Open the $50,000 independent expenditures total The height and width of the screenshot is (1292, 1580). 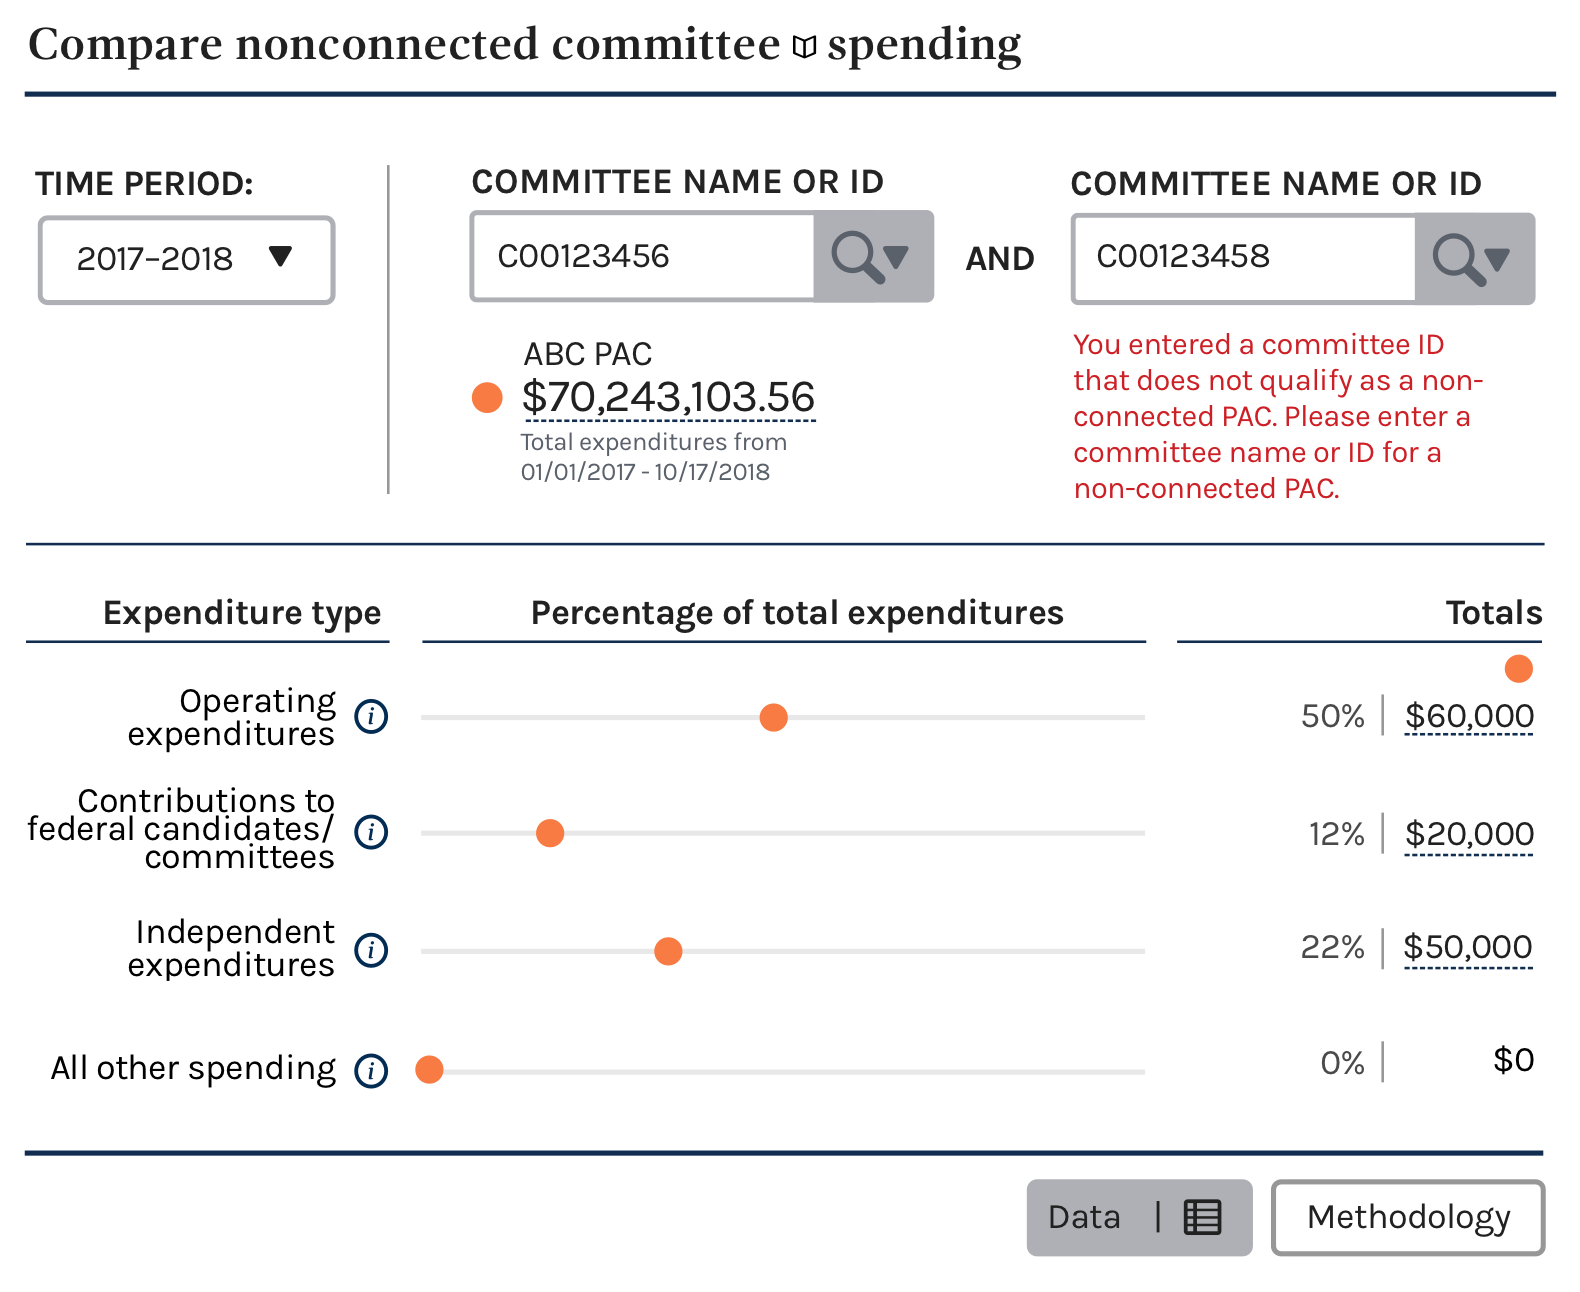coord(1468,947)
